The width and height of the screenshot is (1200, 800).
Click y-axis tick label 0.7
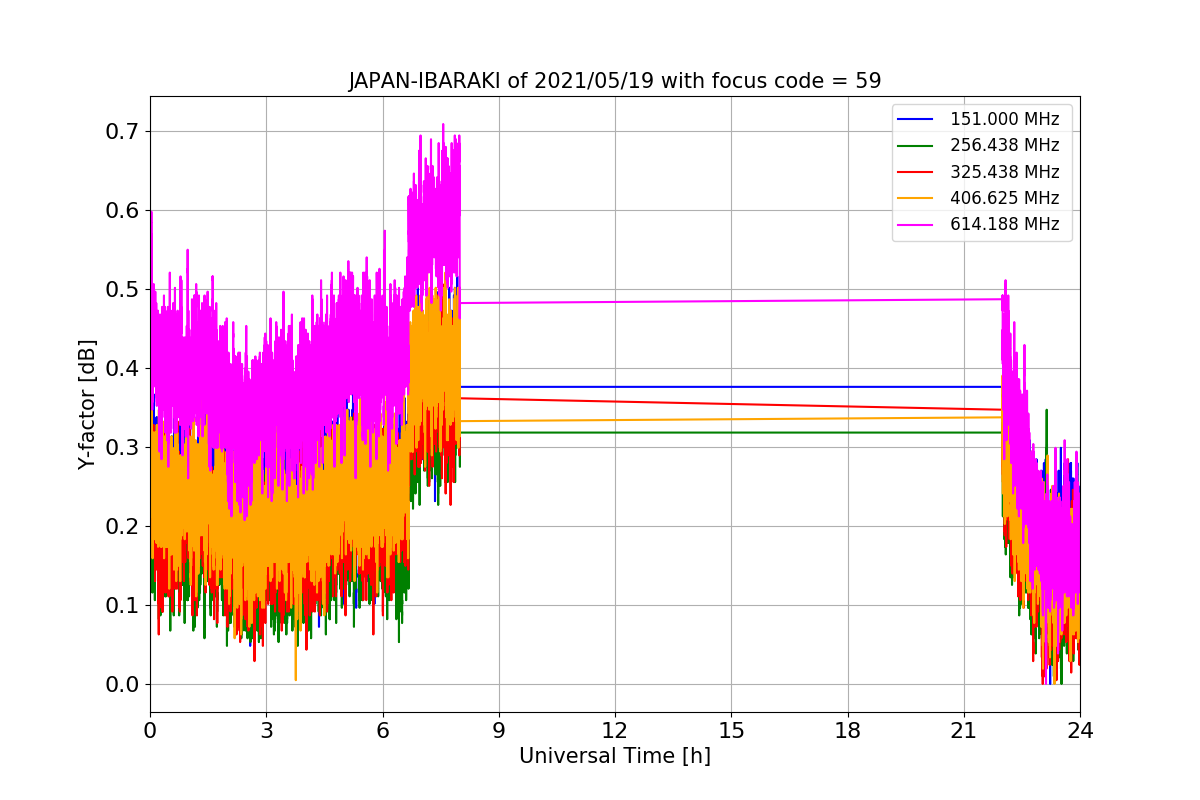pyautogui.click(x=123, y=132)
